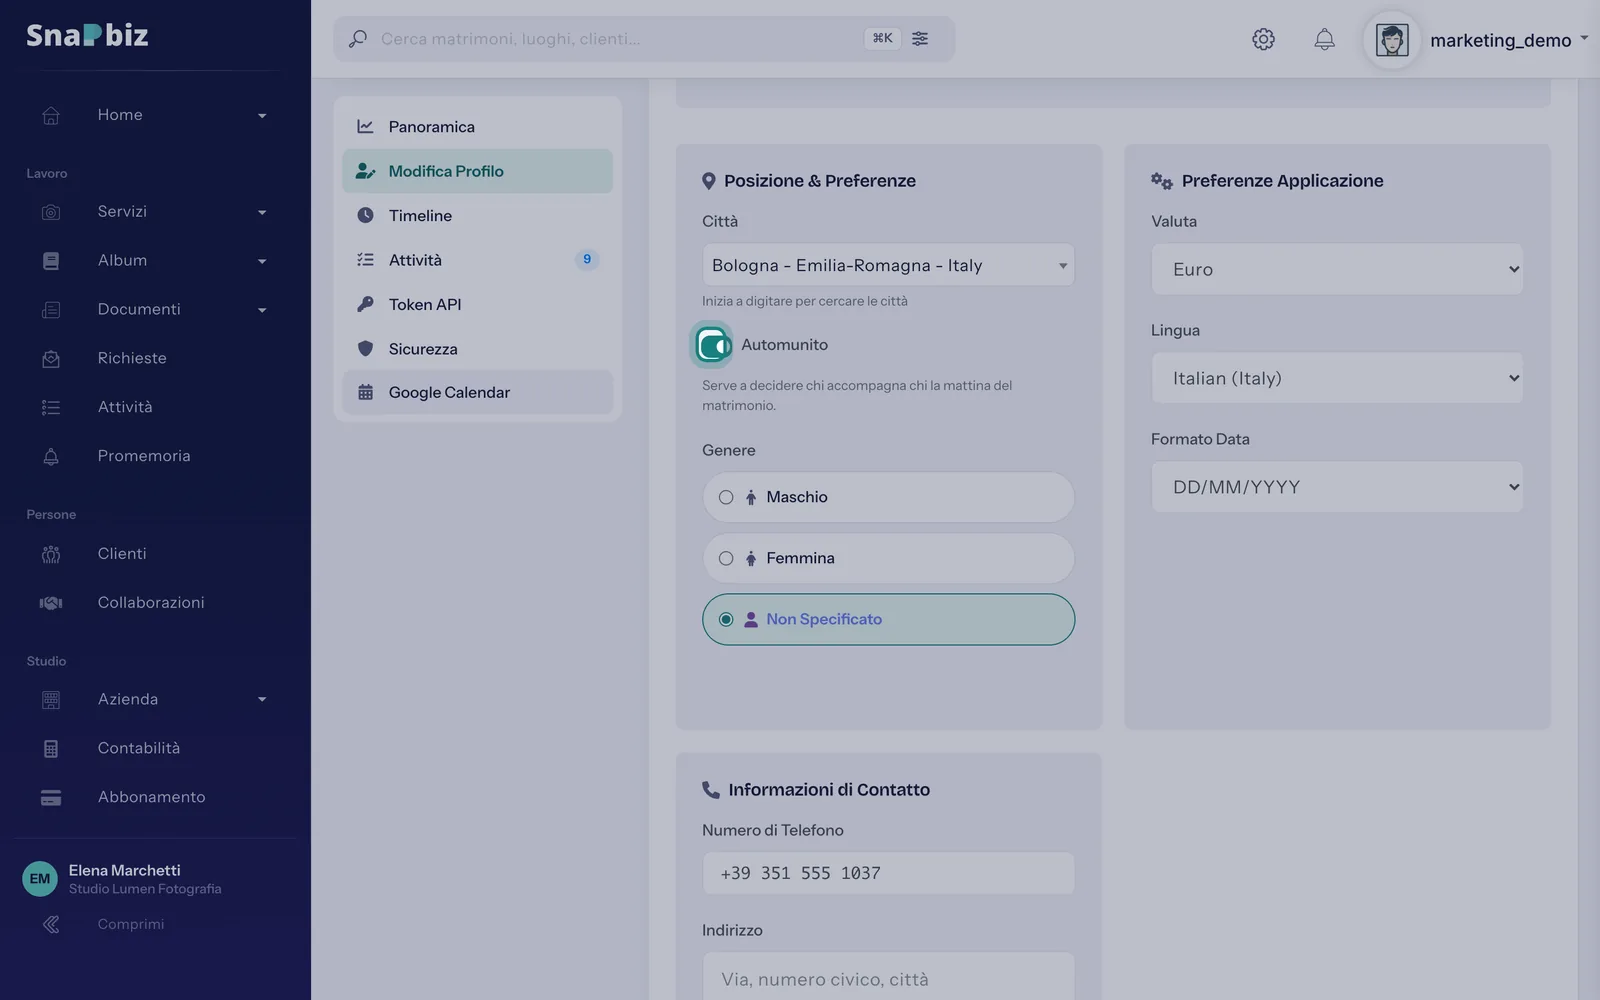Open the Valuta dropdown set to Euro
The width and height of the screenshot is (1600, 1000).
pyautogui.click(x=1337, y=269)
